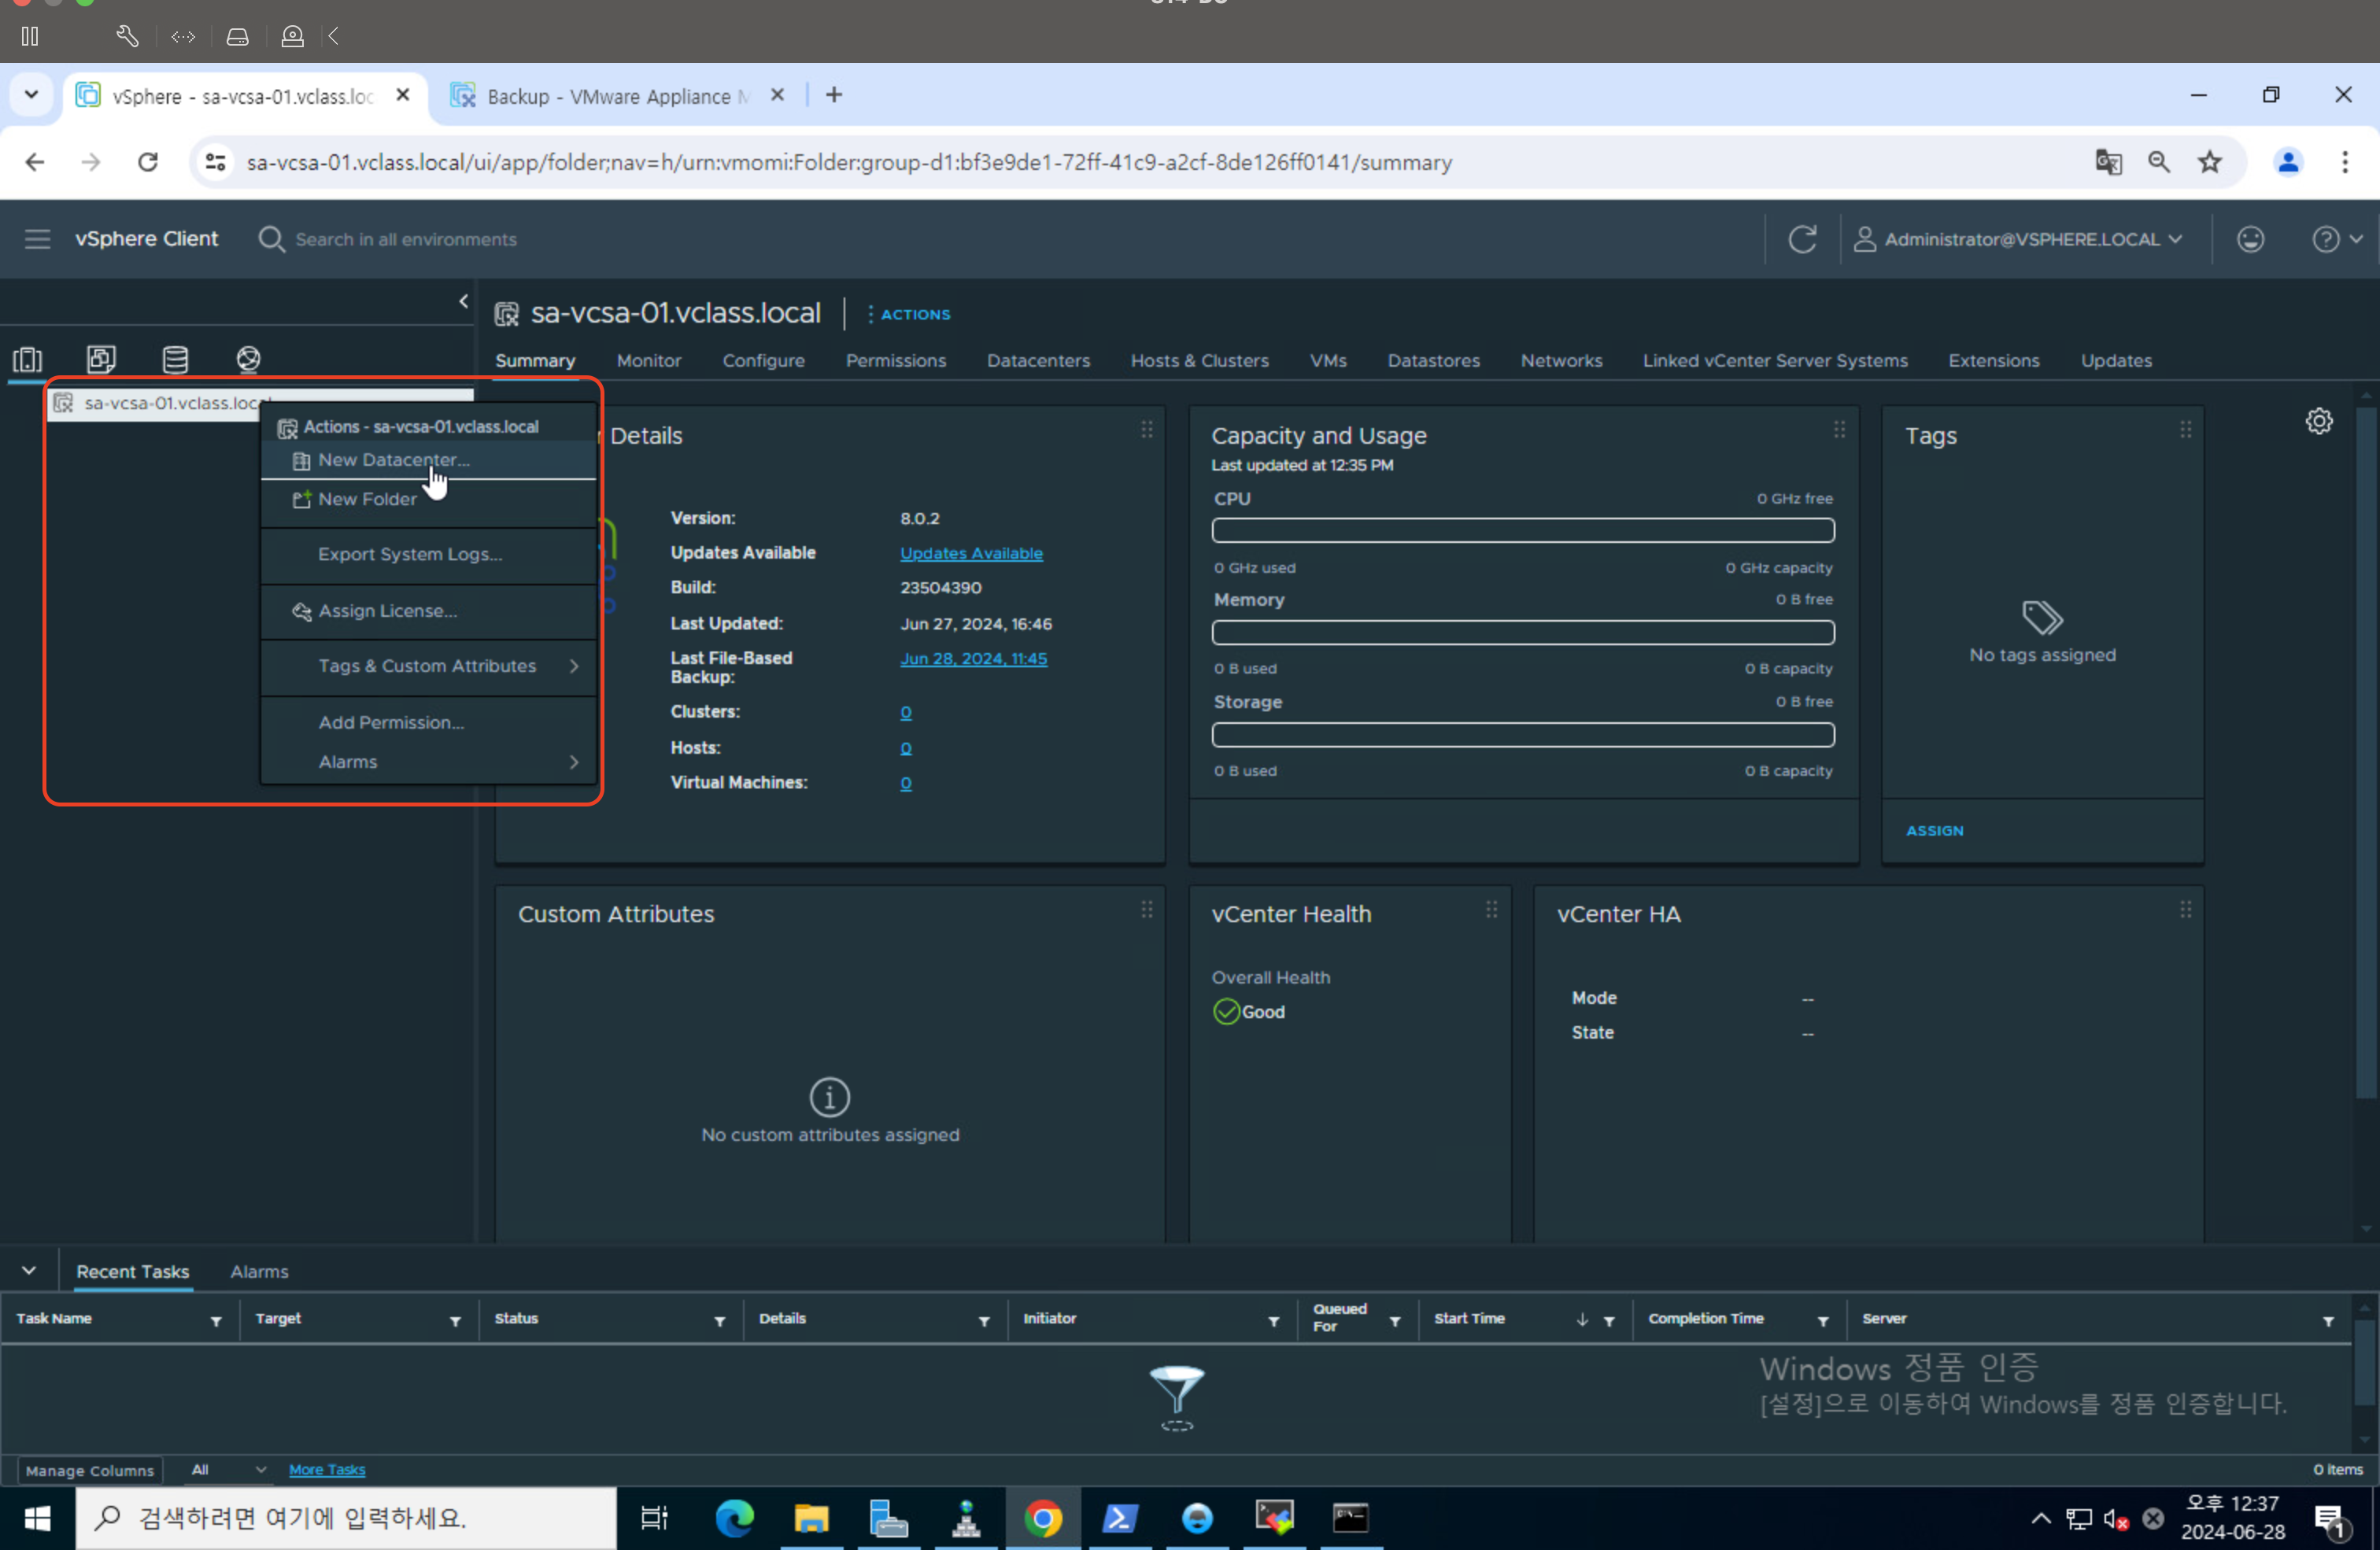Open the Alarms tab in bottom panel

click(259, 1271)
